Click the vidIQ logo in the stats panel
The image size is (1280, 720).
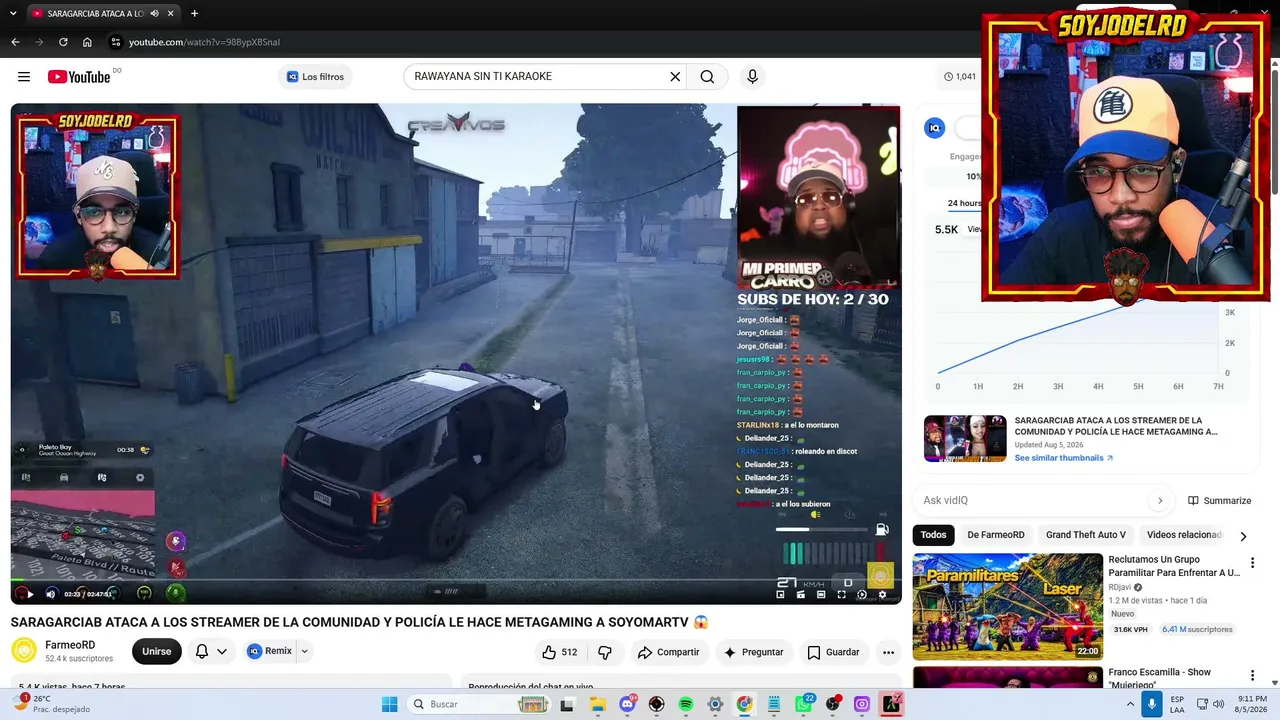tap(934, 128)
